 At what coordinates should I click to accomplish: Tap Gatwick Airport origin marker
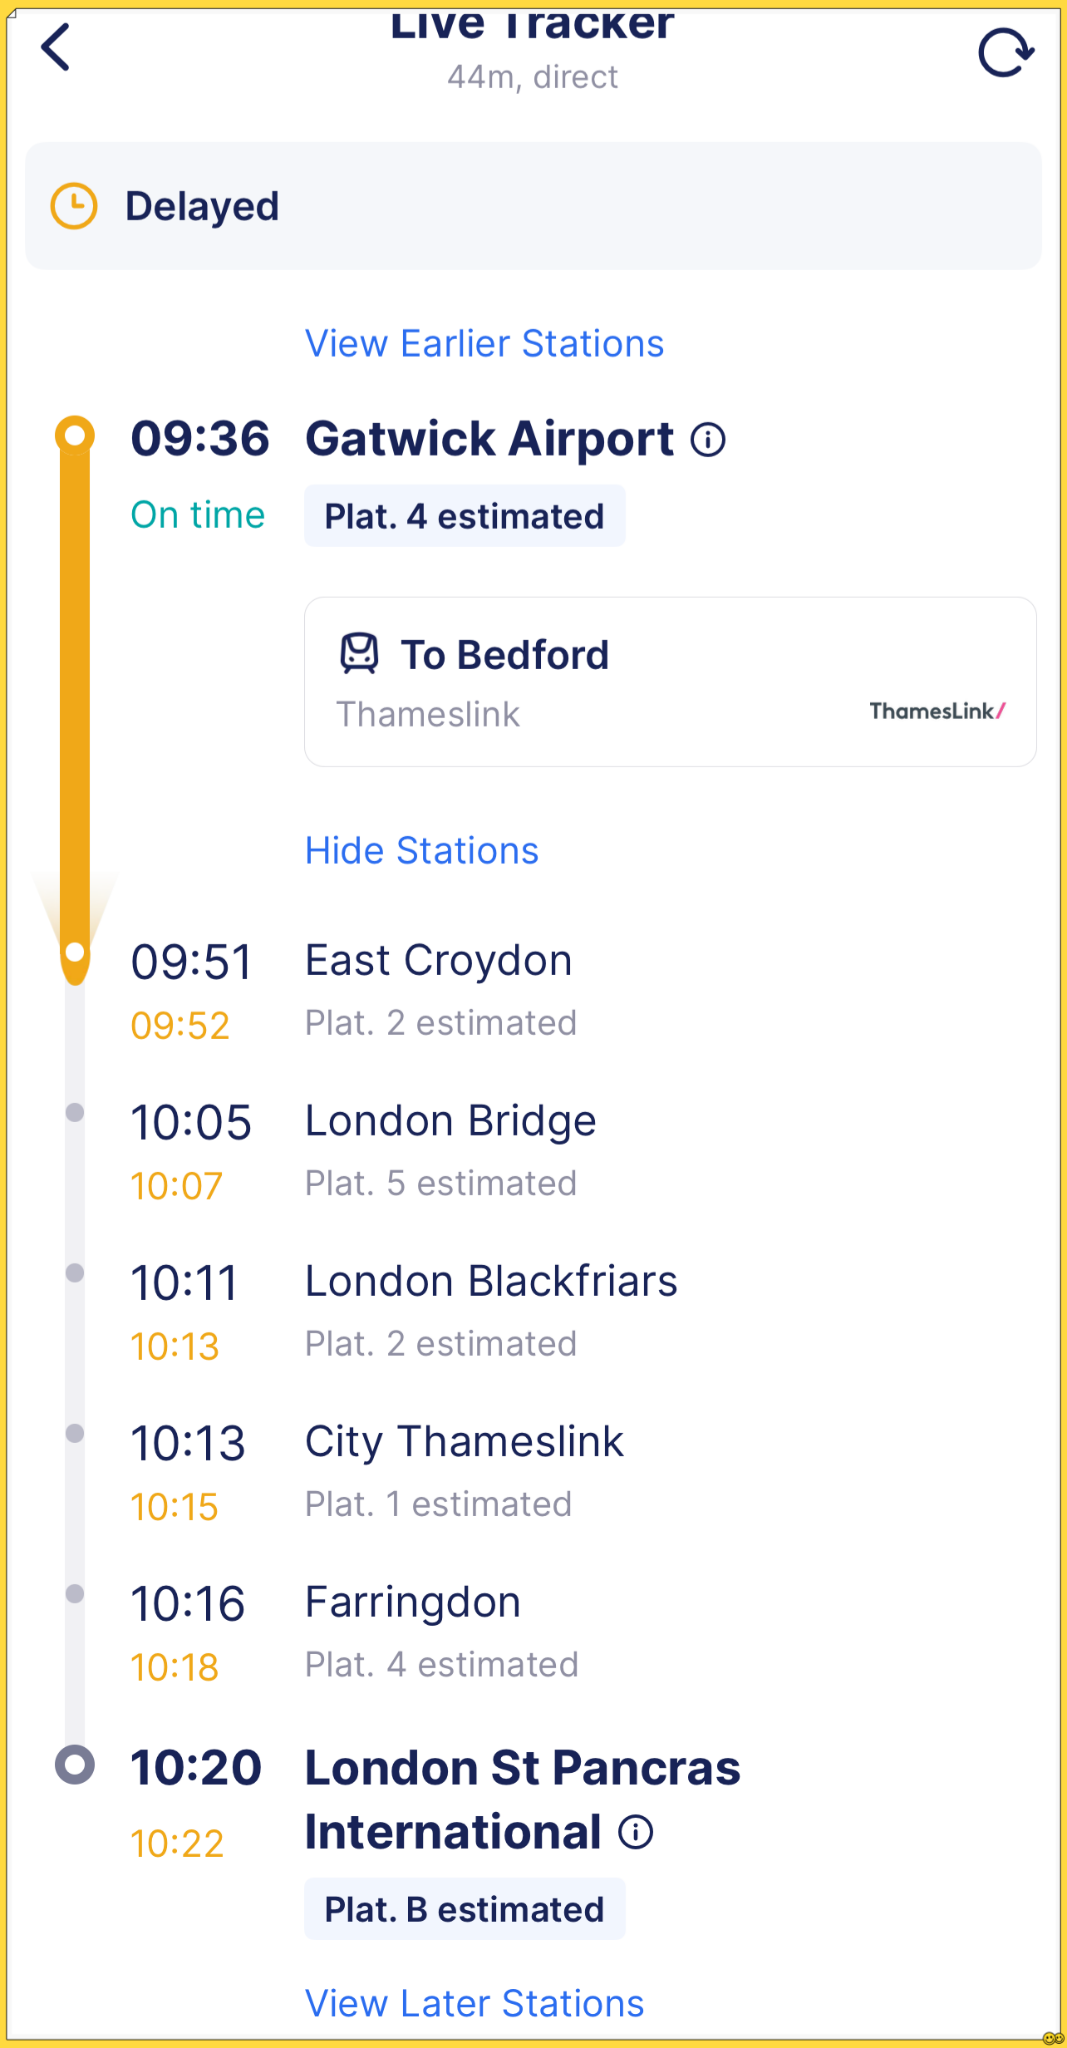pyautogui.click(x=74, y=435)
